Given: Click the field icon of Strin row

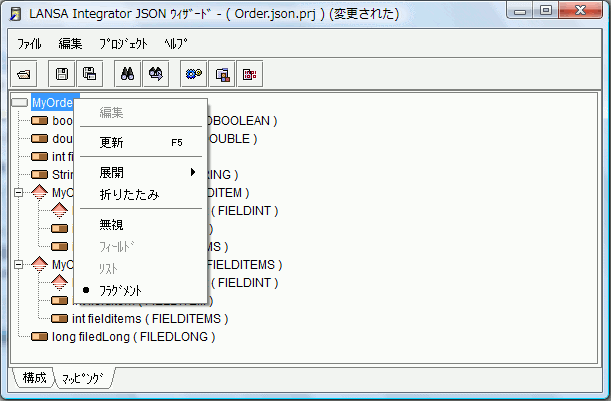Looking at the screenshot, I should pyautogui.click(x=39, y=174).
